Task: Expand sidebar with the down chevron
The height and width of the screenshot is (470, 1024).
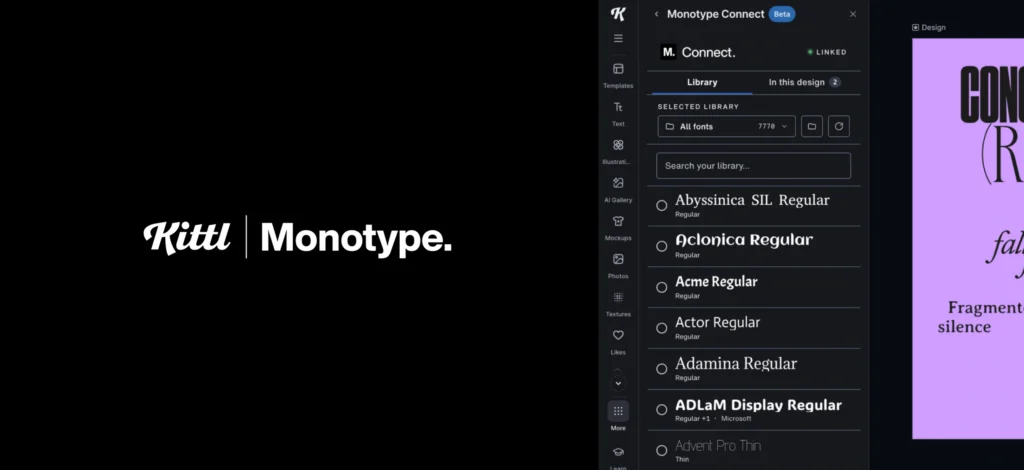Action: coord(618,383)
